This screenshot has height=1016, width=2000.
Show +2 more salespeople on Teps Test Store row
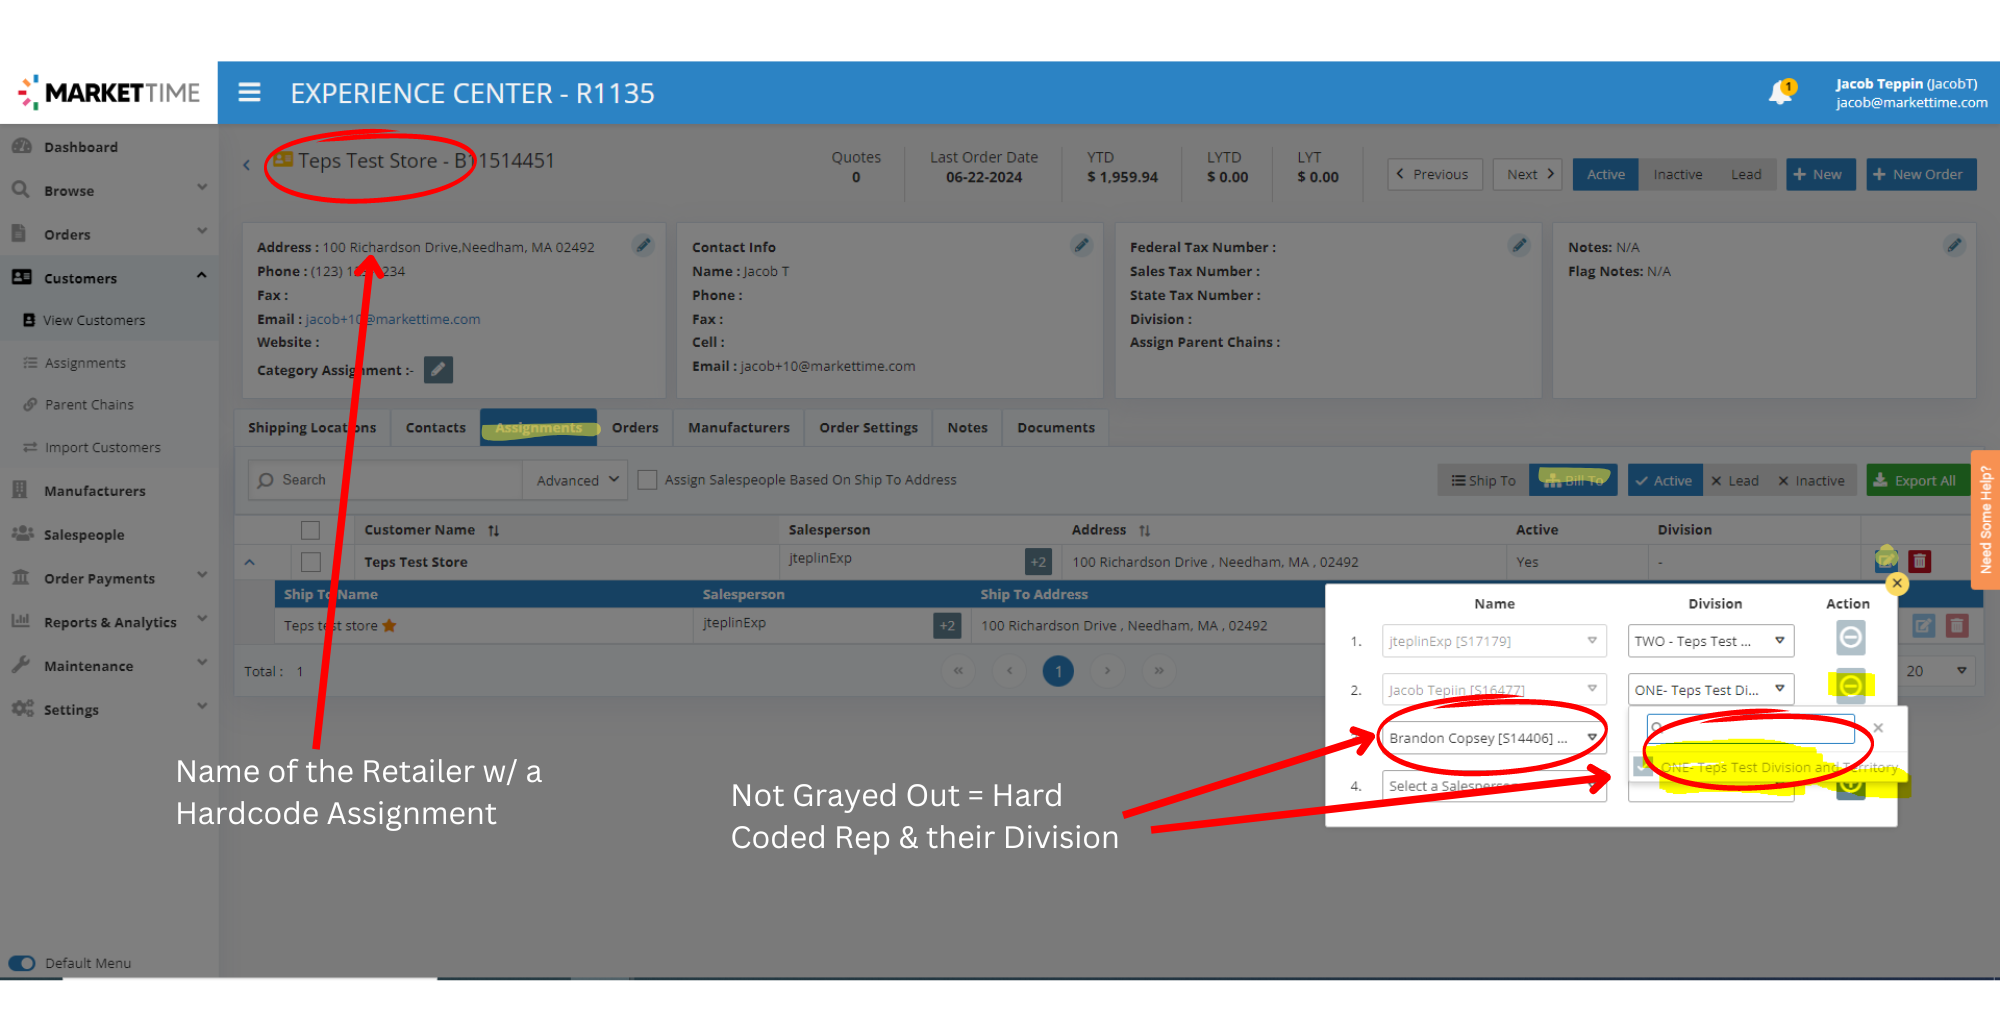pos(1039,562)
